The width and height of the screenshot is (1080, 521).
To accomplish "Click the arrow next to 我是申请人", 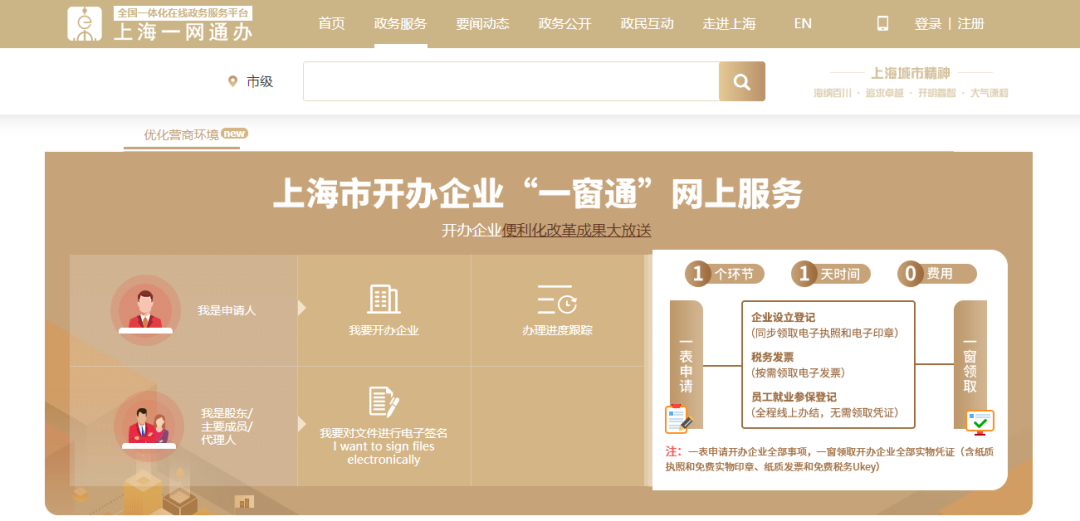I will pyautogui.click(x=302, y=307).
